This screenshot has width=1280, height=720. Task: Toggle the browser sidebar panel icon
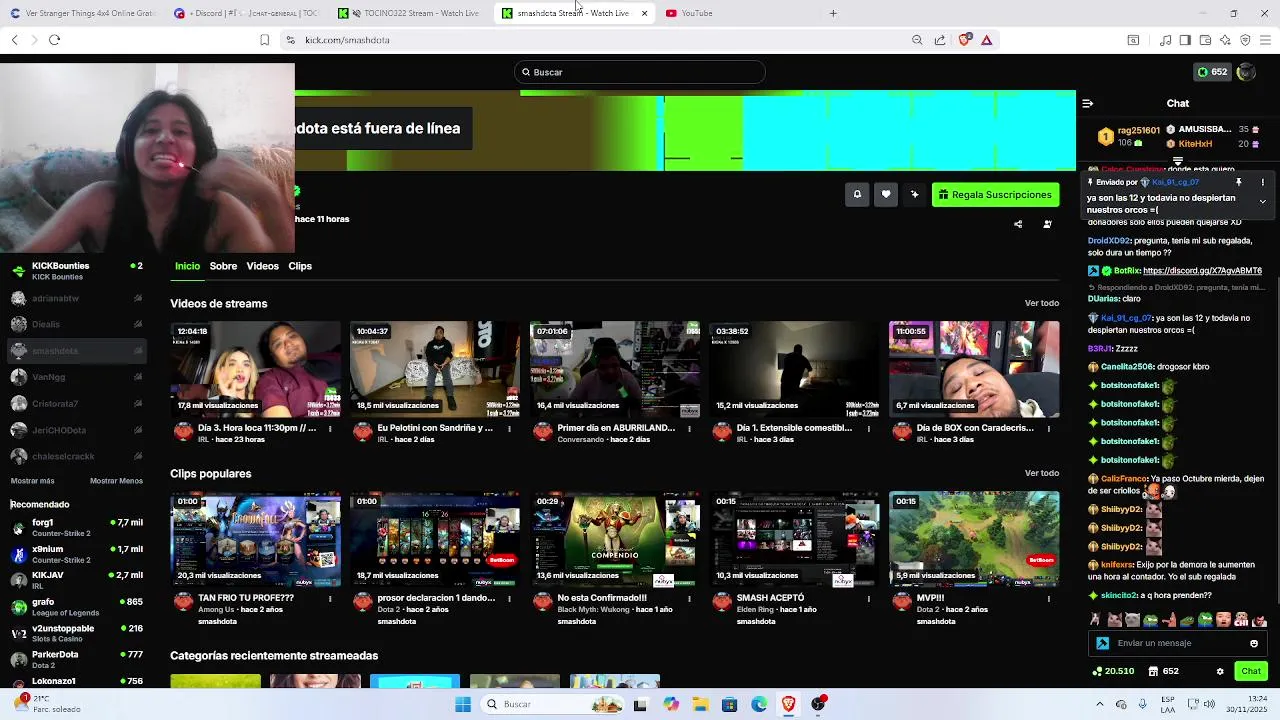[1185, 40]
